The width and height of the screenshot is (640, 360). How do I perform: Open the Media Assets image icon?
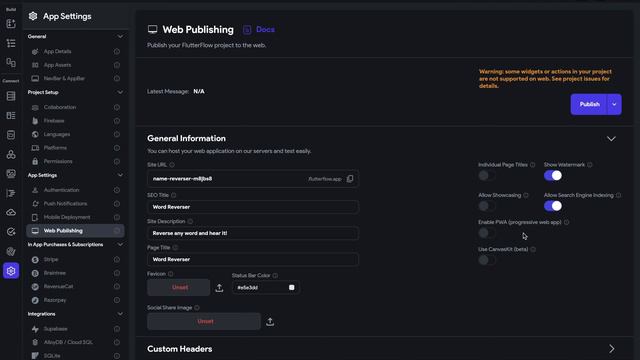point(11,173)
